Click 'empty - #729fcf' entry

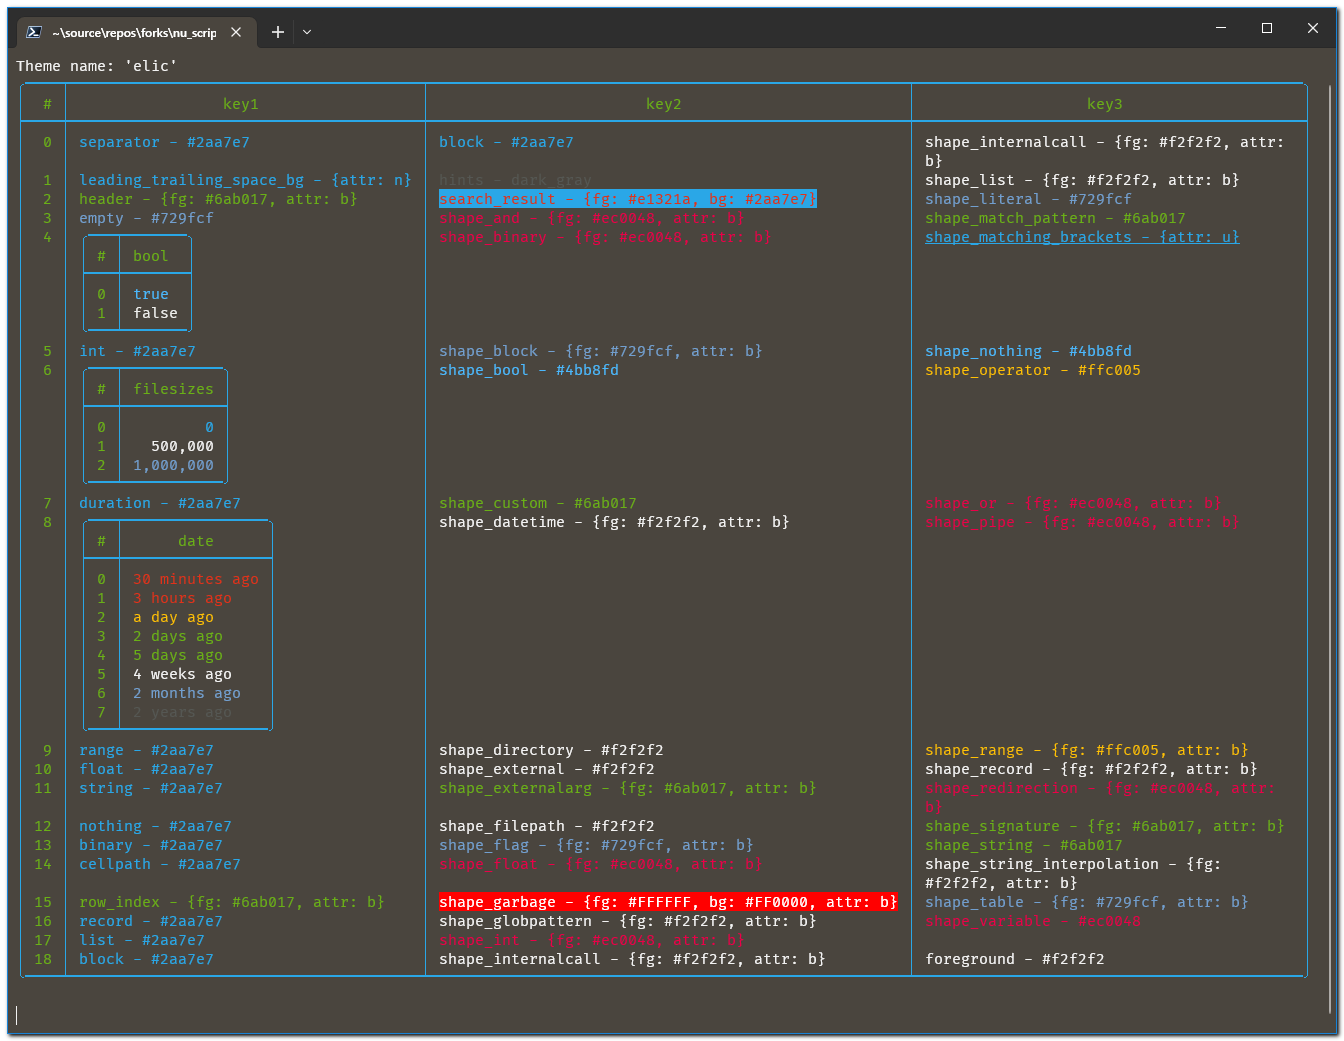click(x=146, y=218)
